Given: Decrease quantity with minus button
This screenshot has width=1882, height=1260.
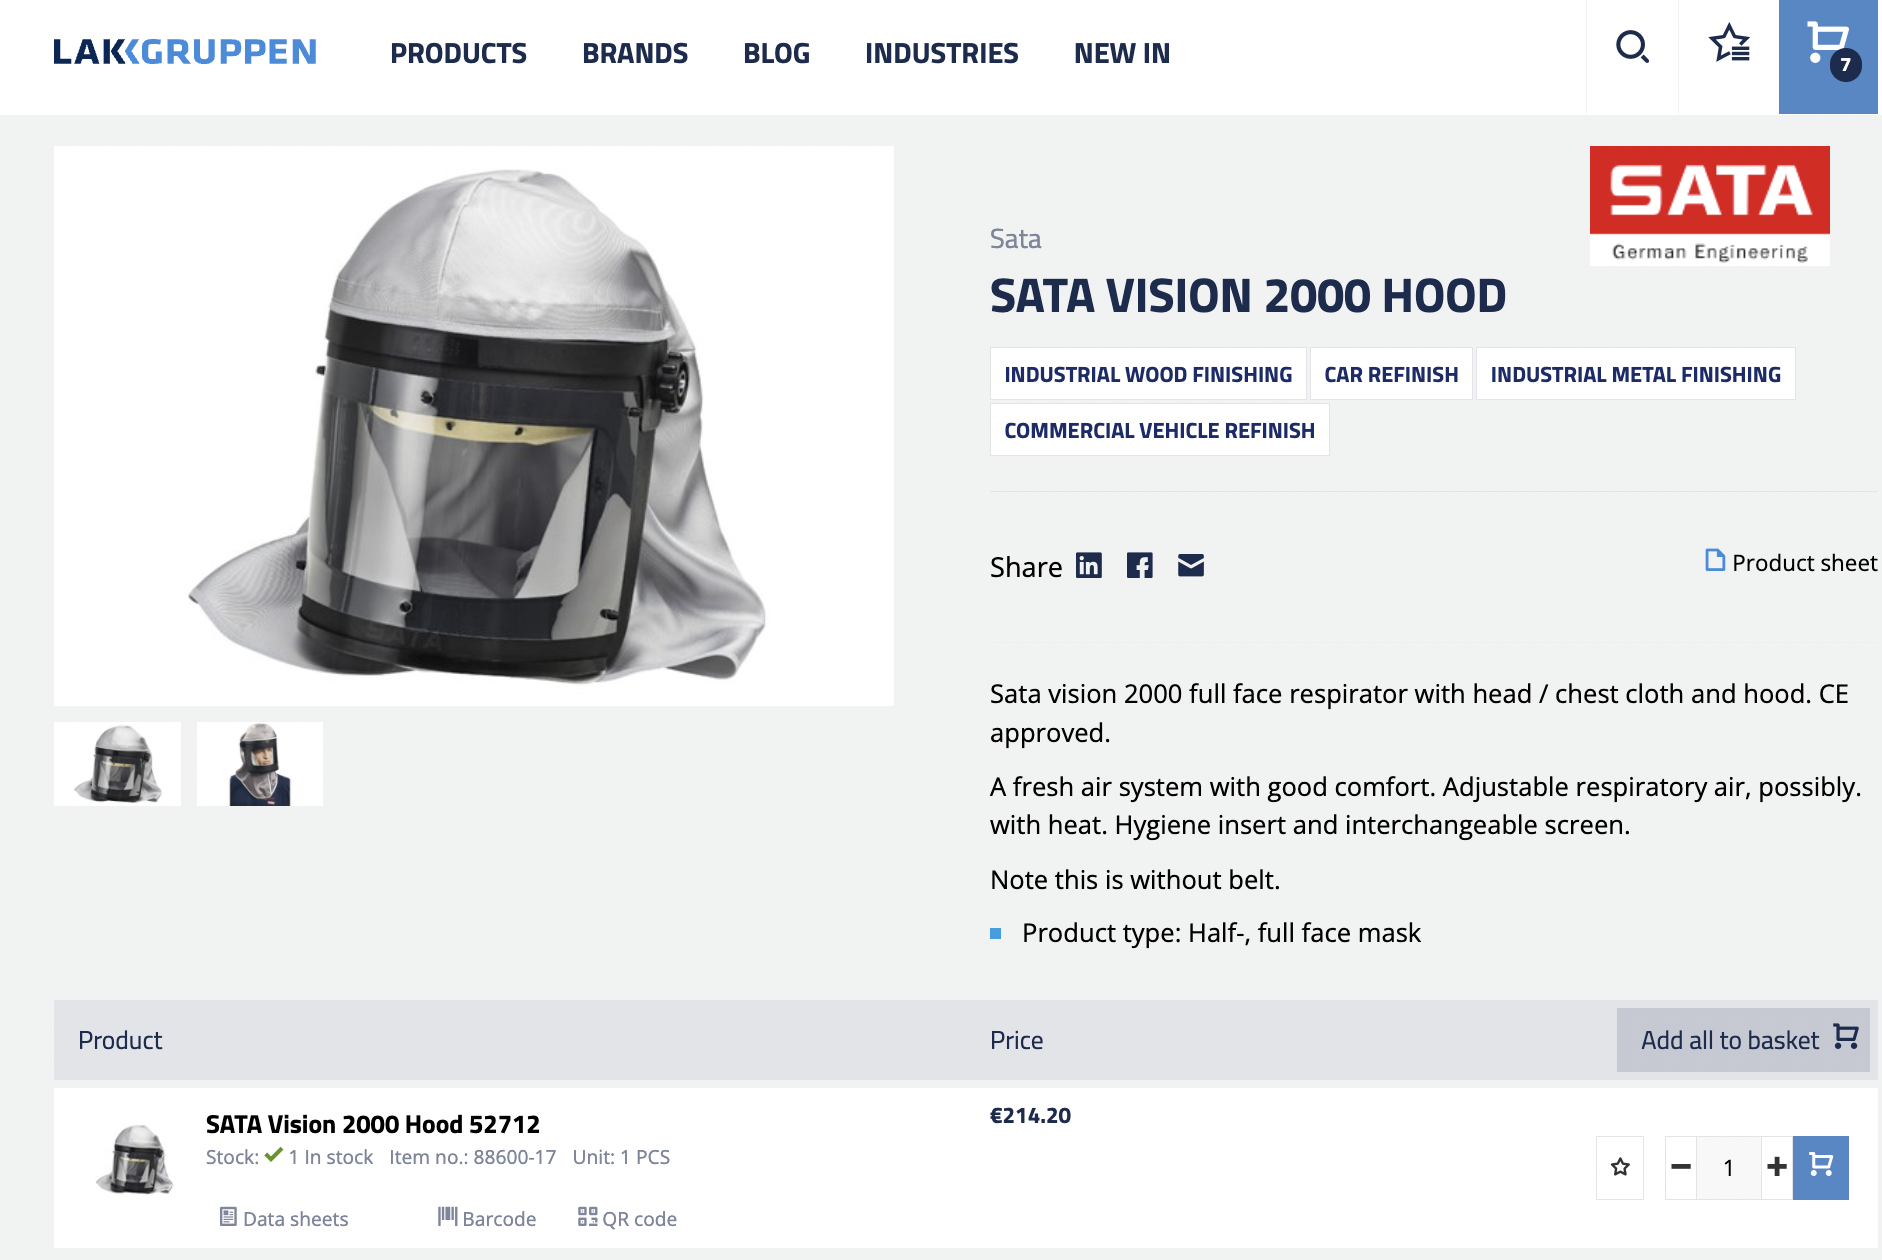Looking at the screenshot, I should point(1681,1167).
